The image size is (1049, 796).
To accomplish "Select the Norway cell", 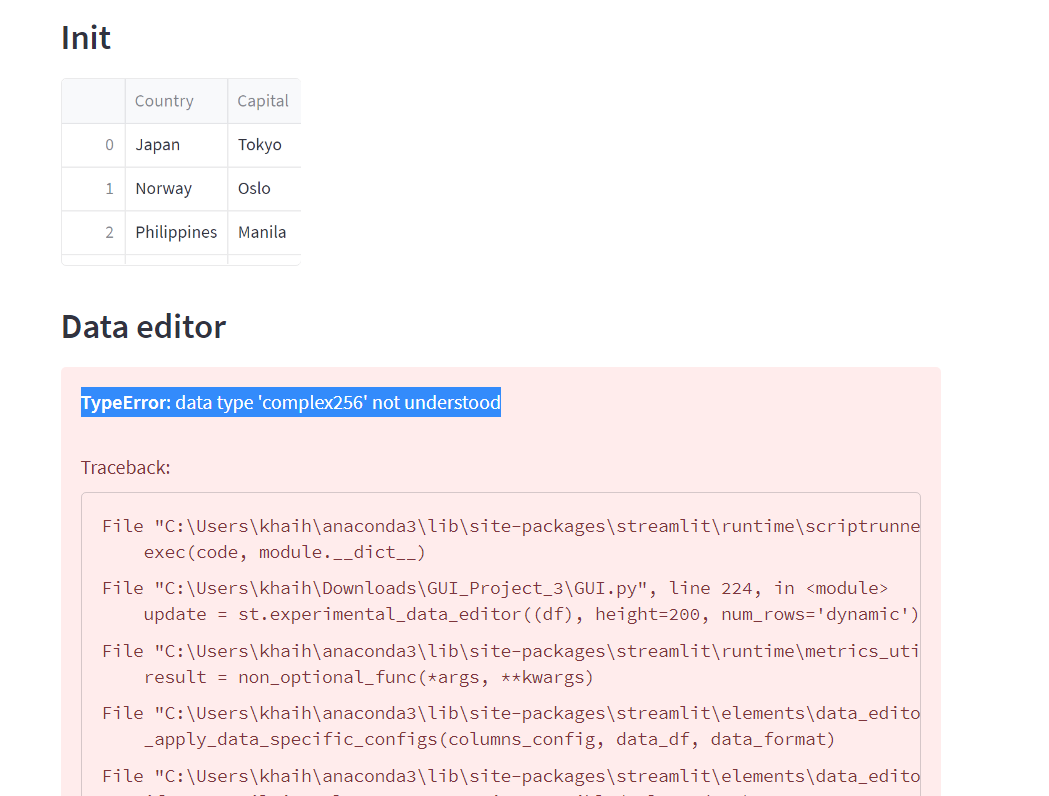I will [x=164, y=189].
